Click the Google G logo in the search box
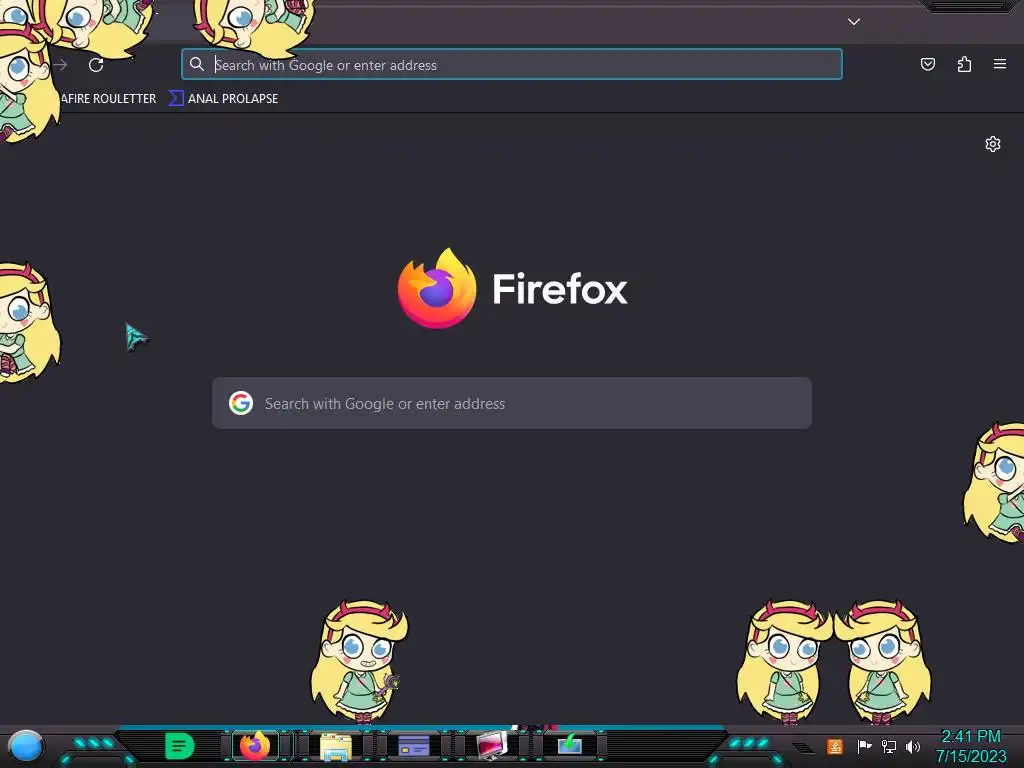The height and width of the screenshot is (768, 1024). coord(241,403)
